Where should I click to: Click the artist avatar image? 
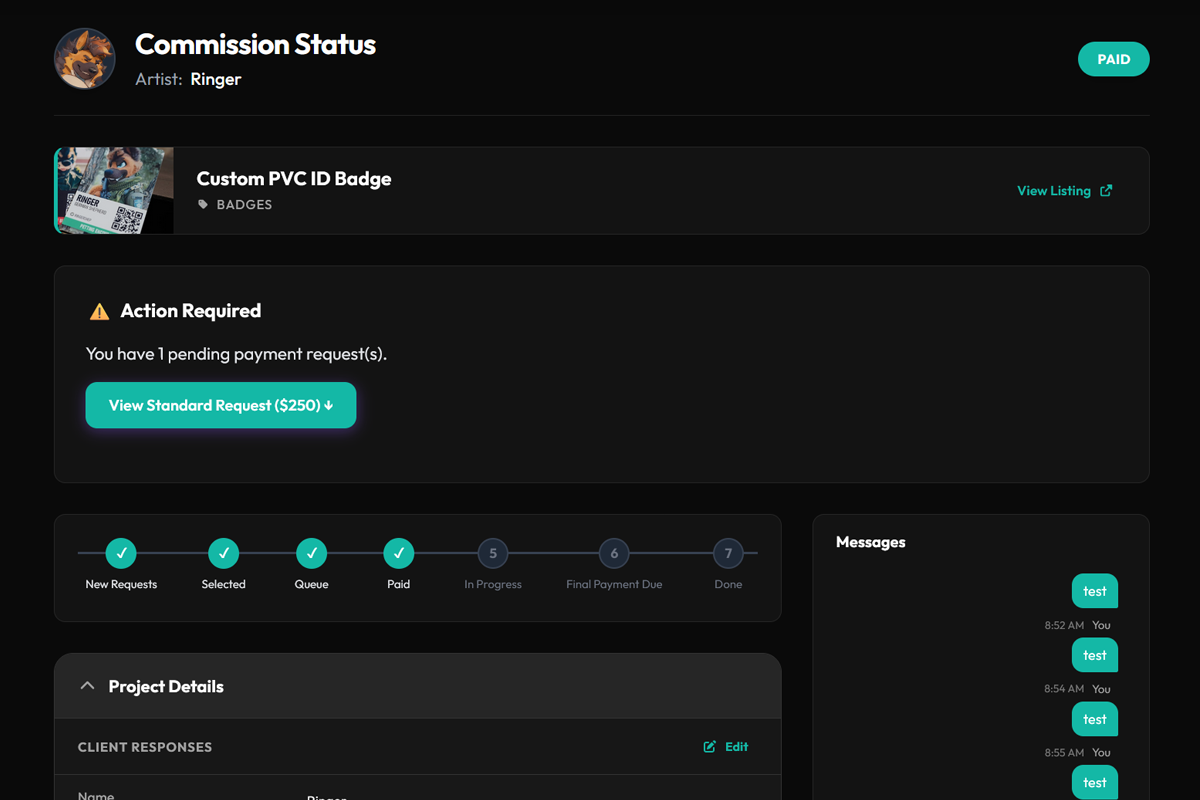[x=85, y=59]
